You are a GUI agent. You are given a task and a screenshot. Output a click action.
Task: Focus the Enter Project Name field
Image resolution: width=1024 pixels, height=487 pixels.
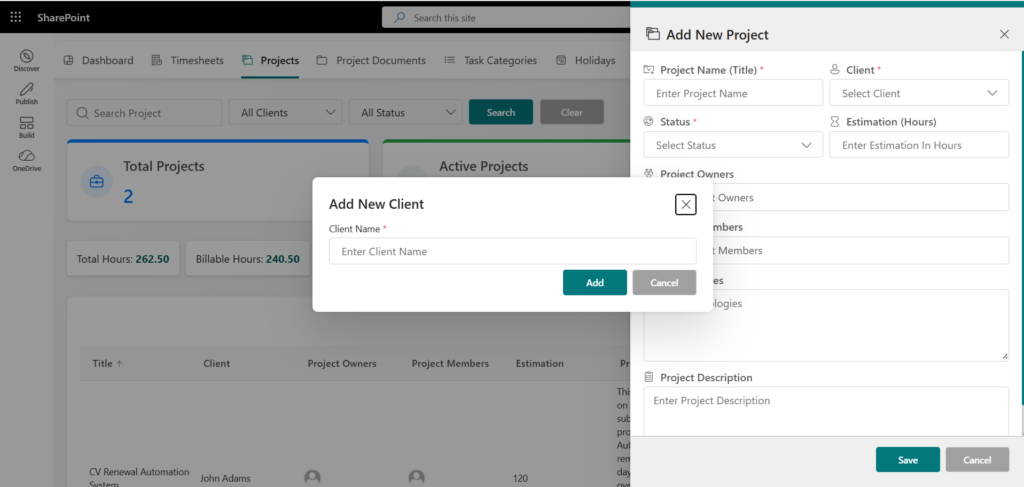[733, 93]
